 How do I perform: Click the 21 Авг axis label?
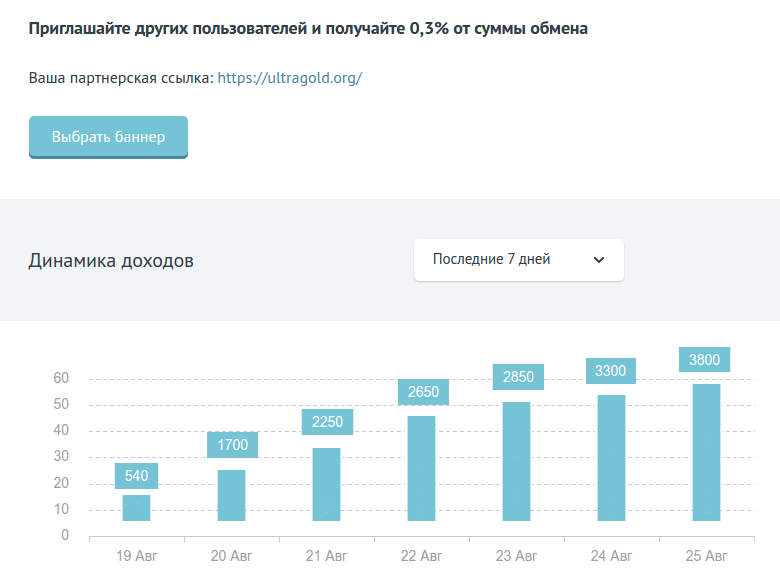tap(326, 556)
